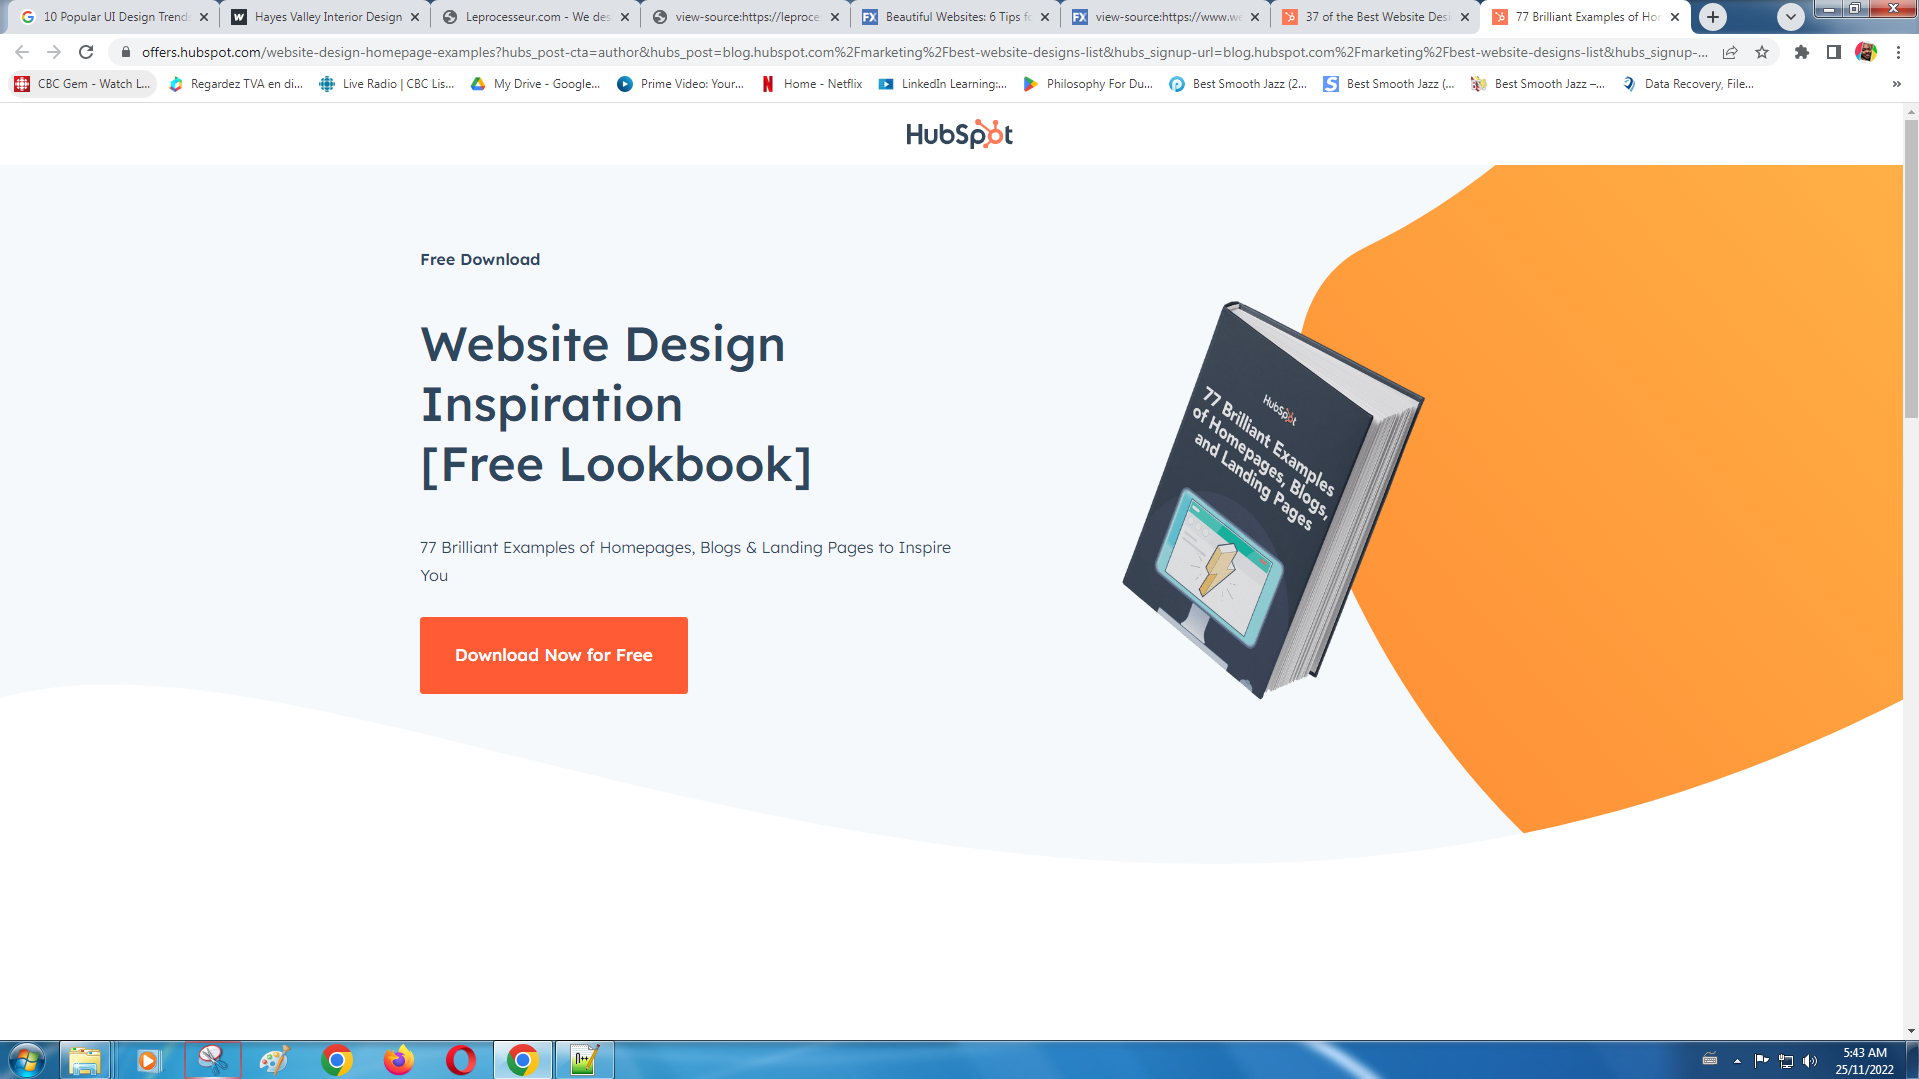Click the page vertical scrollbar thumb
The width and height of the screenshot is (1919, 1079).
(1911, 270)
